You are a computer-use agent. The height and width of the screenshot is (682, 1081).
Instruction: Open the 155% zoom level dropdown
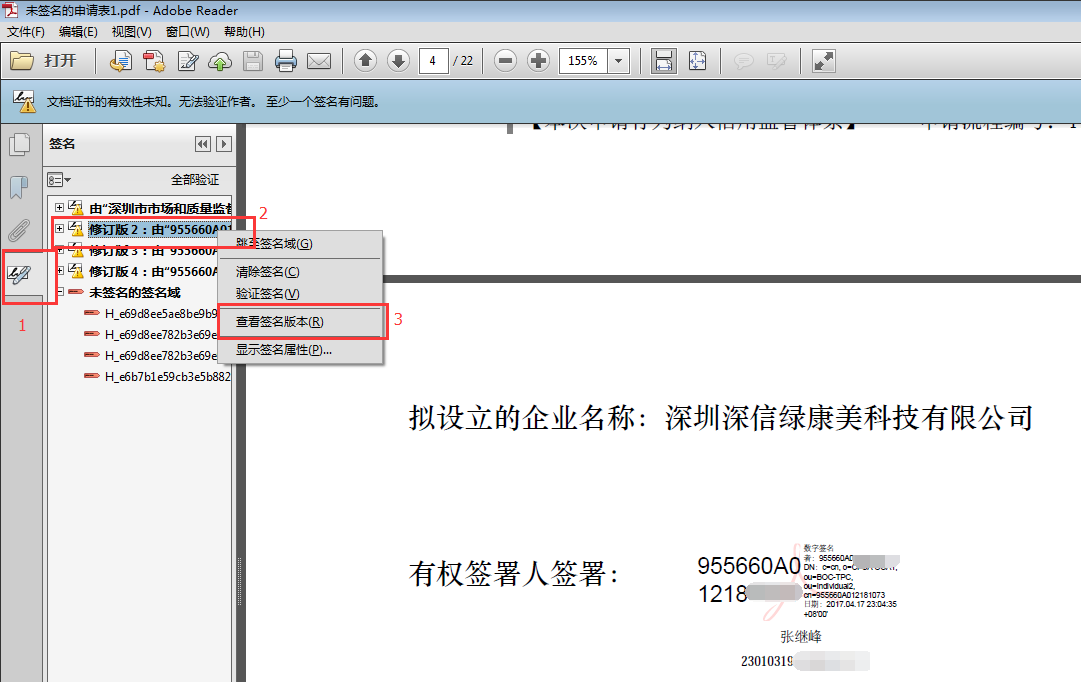[619, 61]
